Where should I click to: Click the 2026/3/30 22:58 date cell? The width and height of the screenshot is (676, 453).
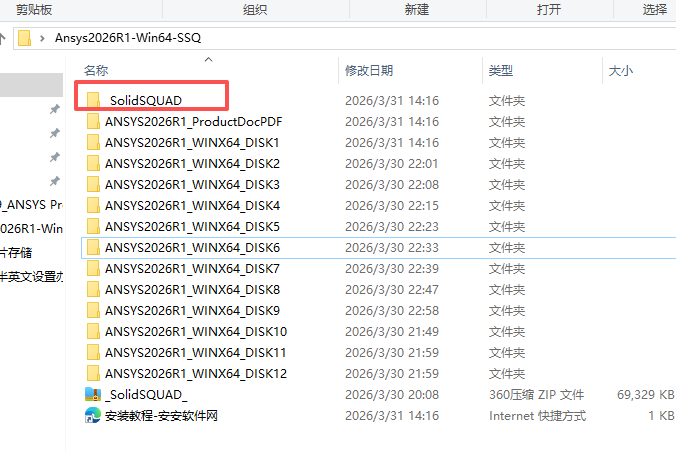coord(391,311)
